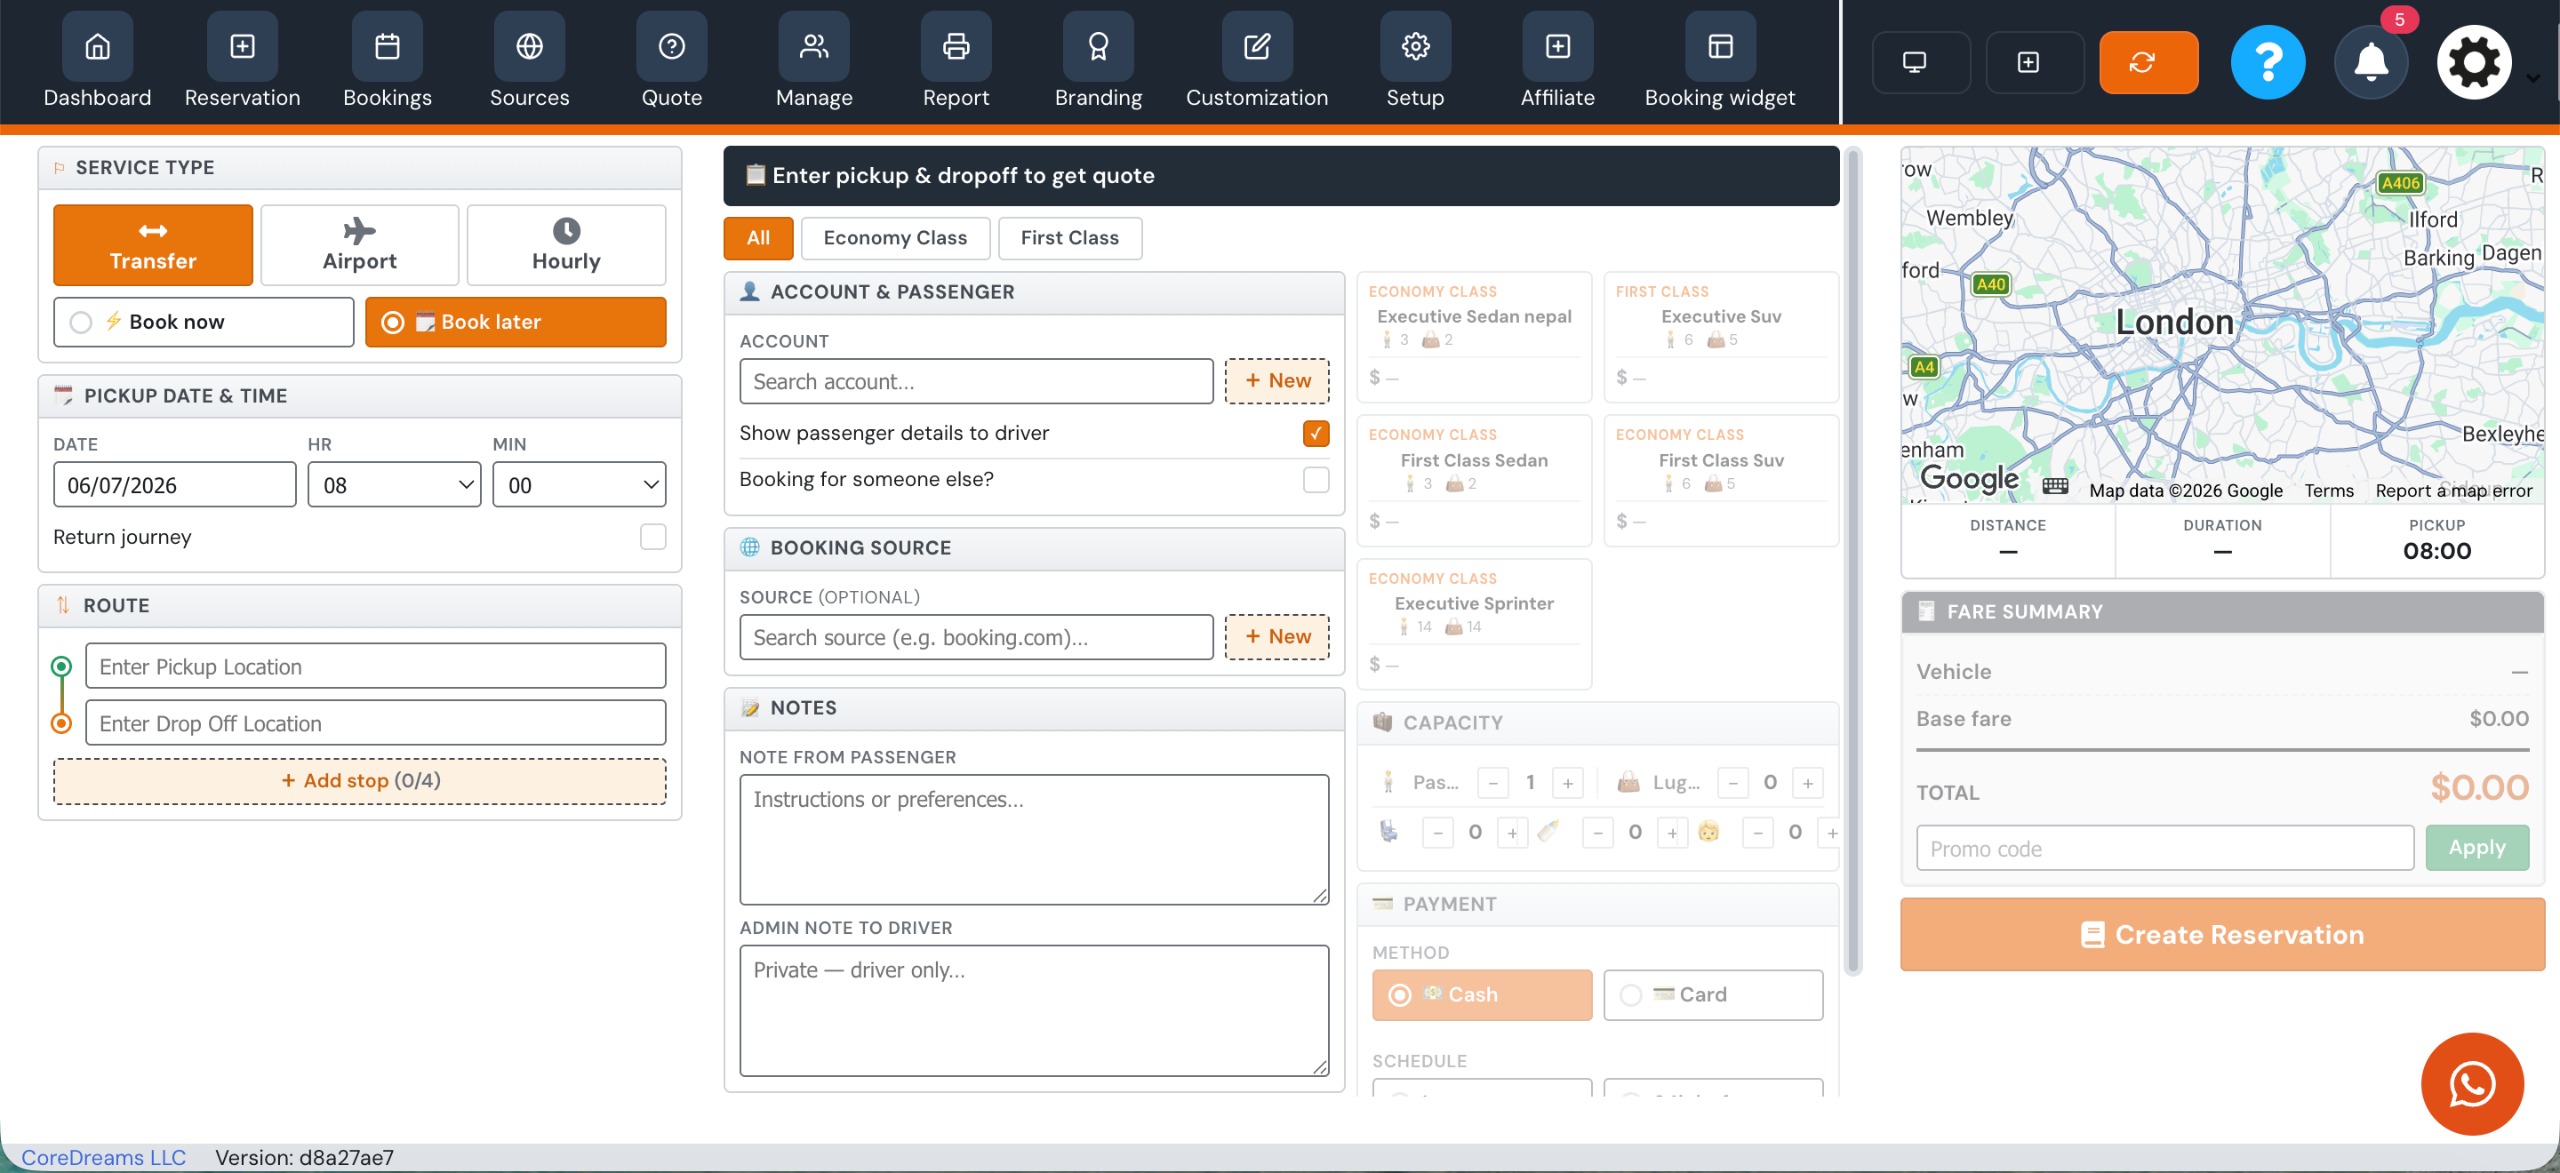The width and height of the screenshot is (2560, 1173).
Task: Click New button beside account search
Action: tap(1277, 381)
